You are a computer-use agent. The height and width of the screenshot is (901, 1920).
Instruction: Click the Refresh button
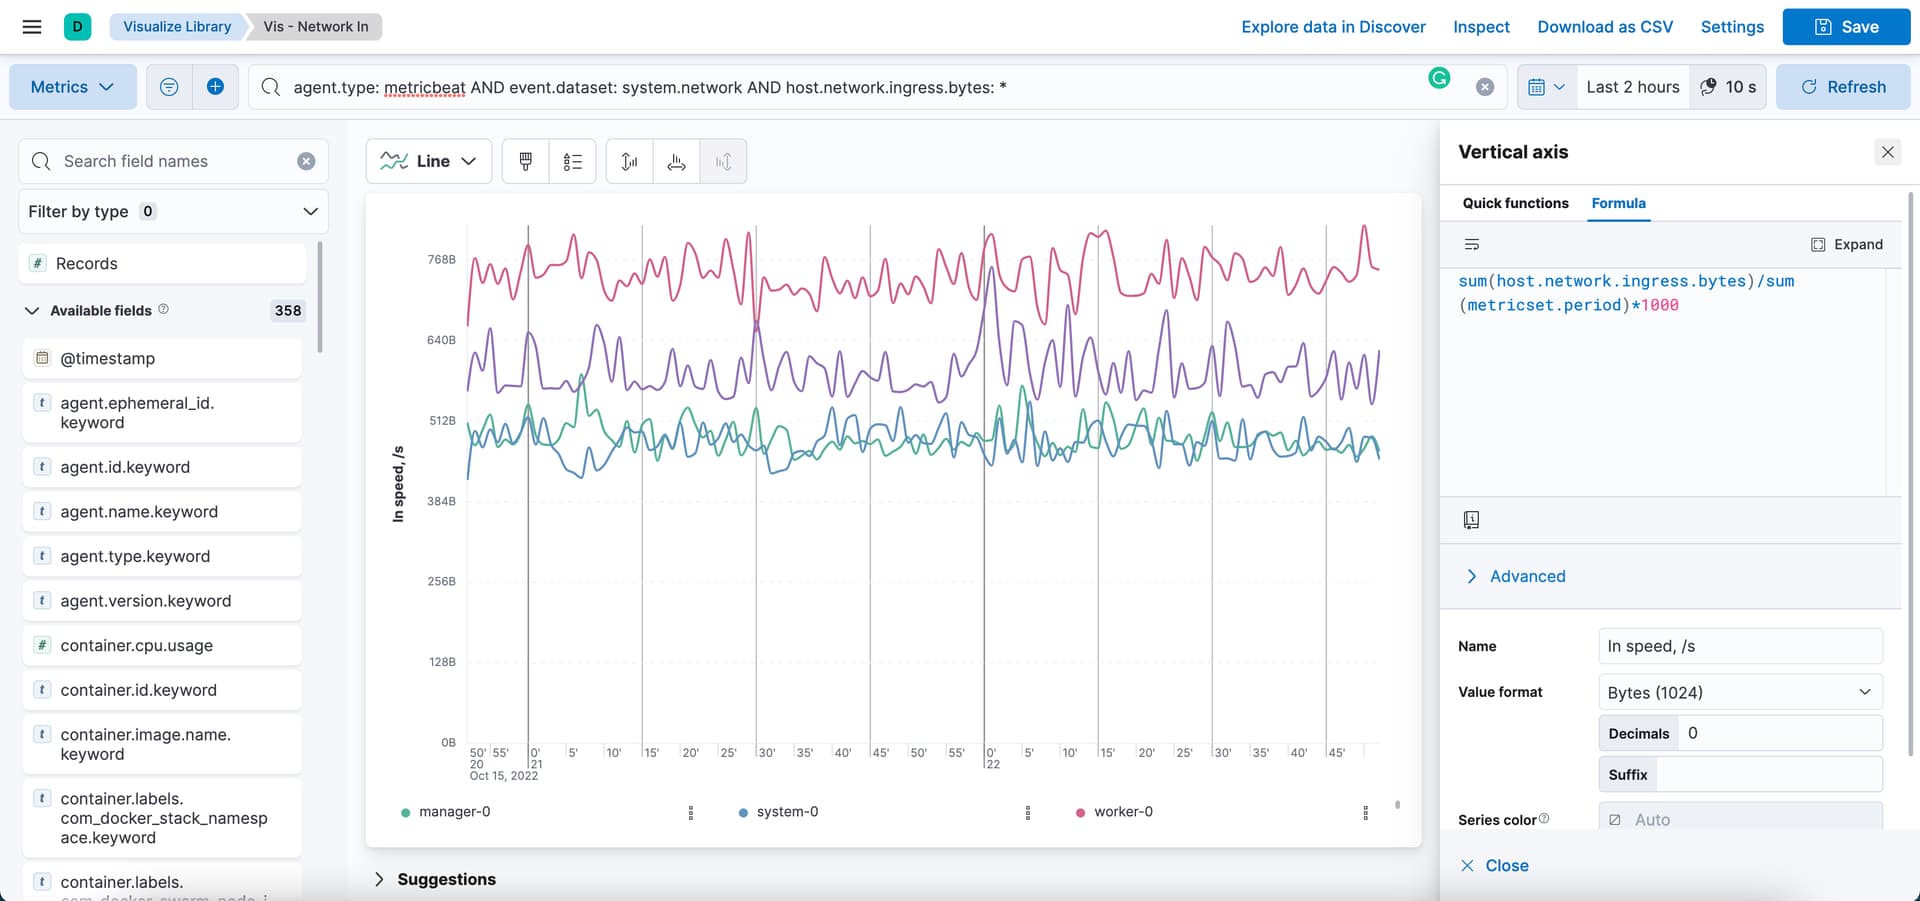pyautogui.click(x=1843, y=87)
